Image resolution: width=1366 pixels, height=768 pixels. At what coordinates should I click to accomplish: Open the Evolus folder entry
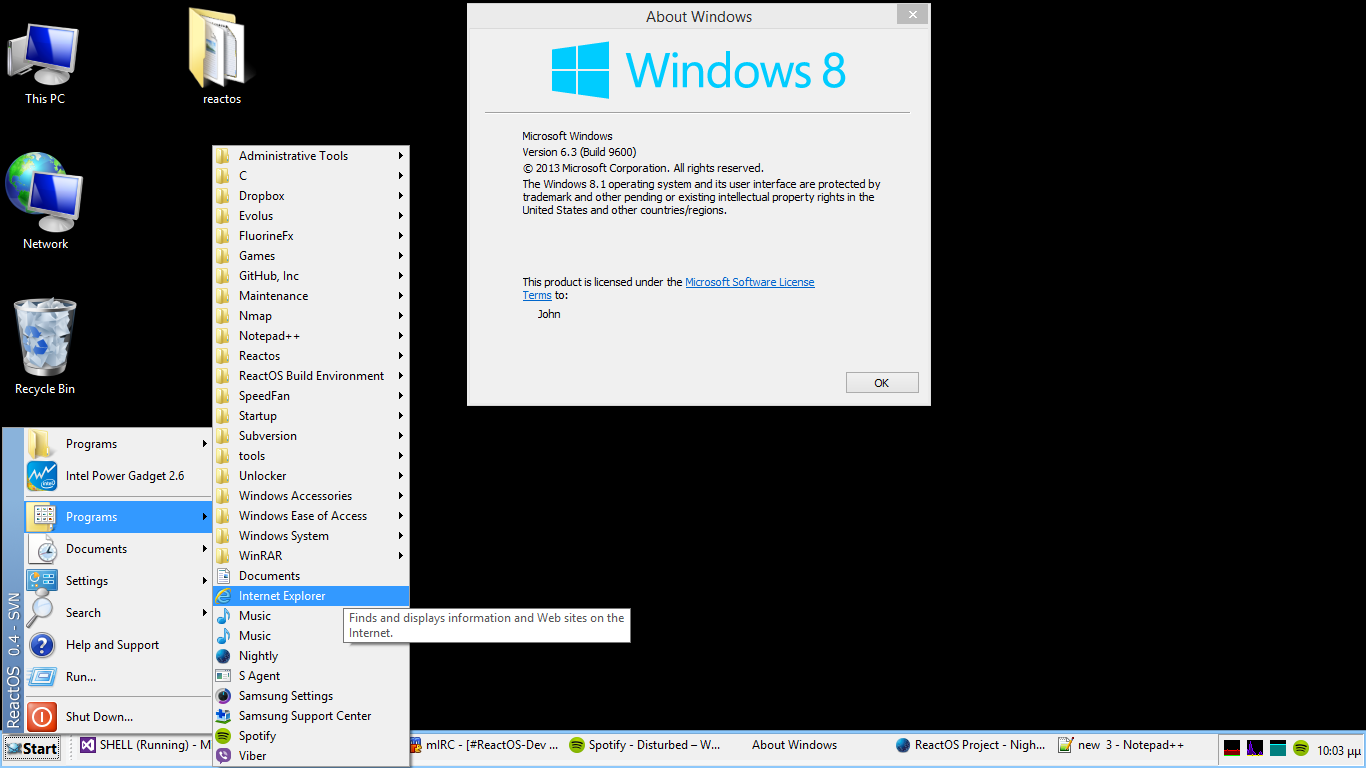tap(311, 216)
